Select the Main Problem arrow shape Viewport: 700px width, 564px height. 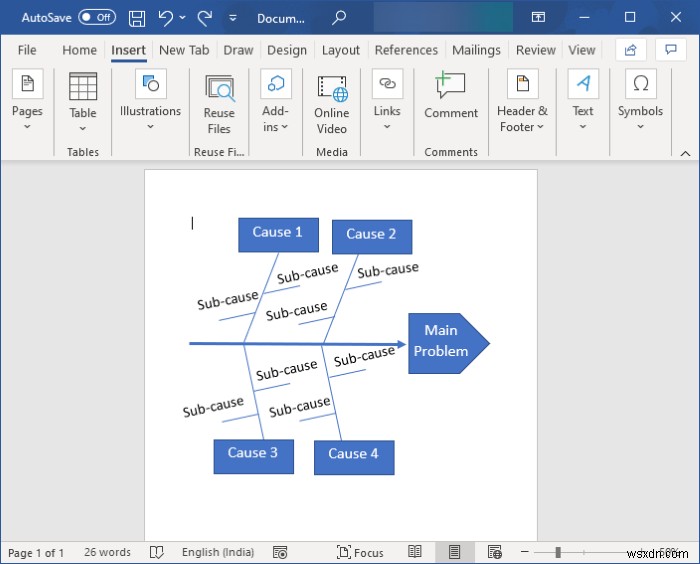(449, 343)
